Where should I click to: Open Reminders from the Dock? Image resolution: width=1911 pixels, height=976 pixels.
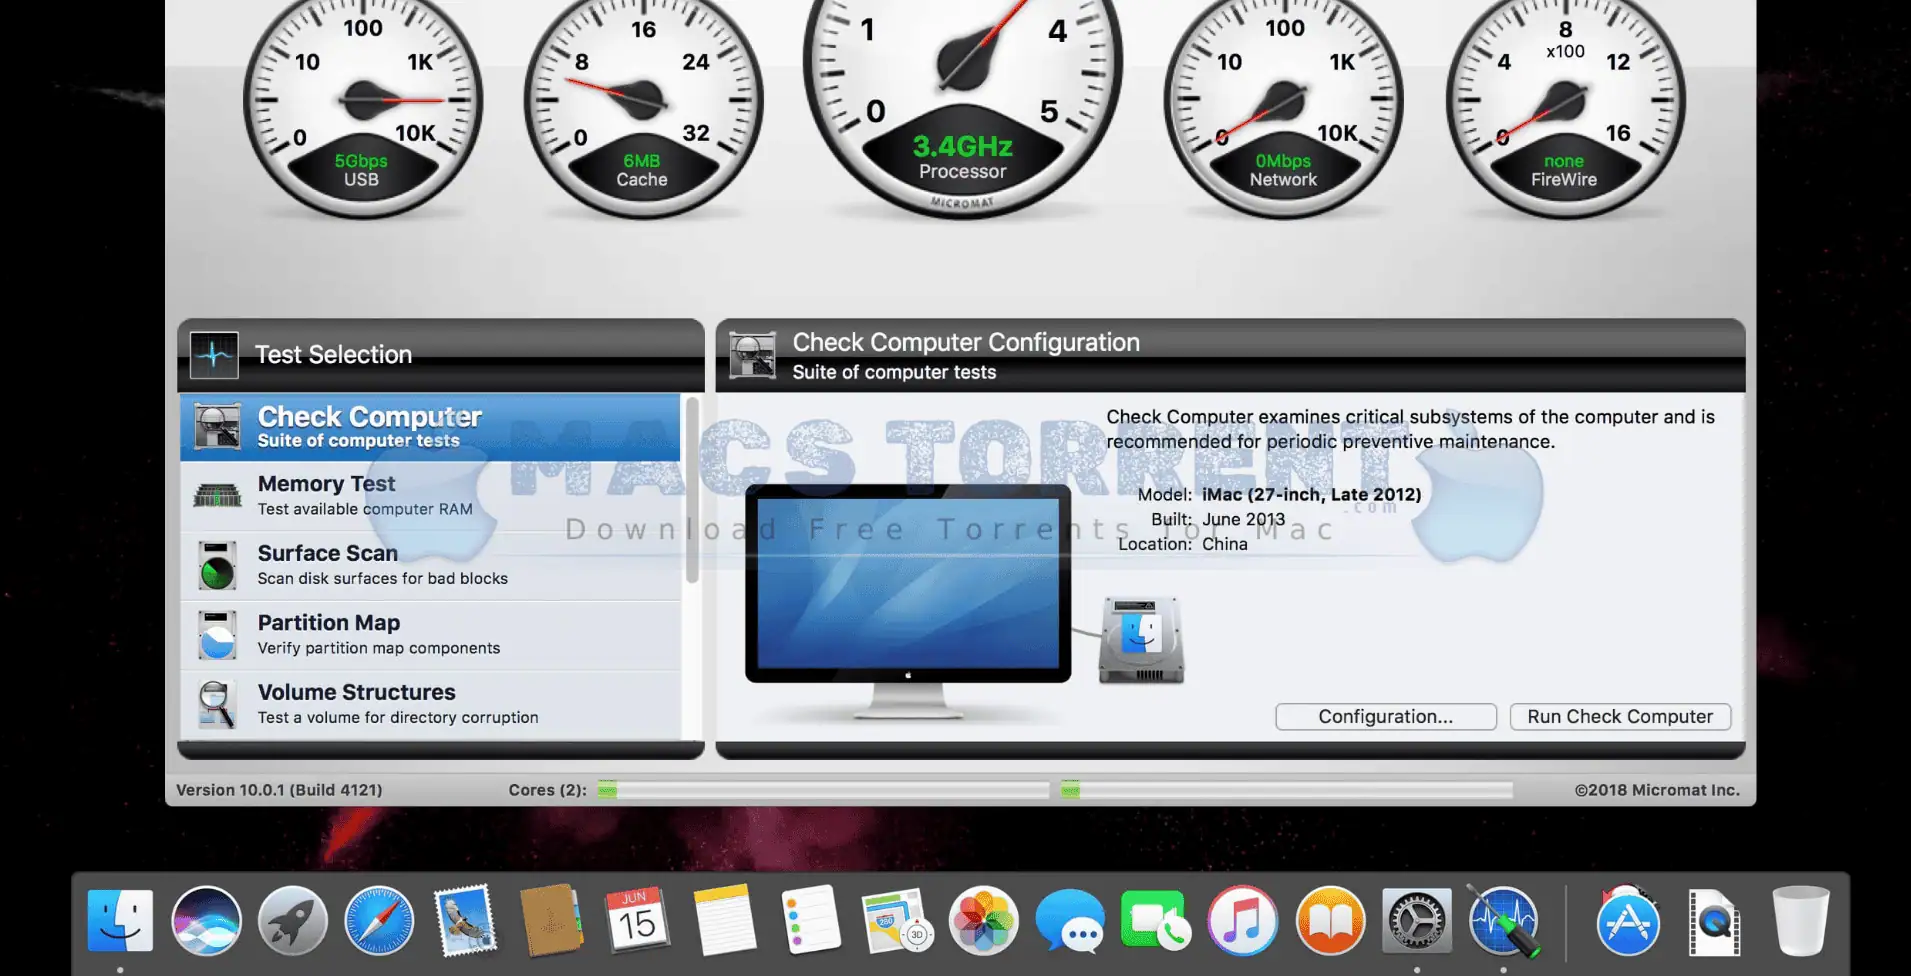tap(811, 920)
